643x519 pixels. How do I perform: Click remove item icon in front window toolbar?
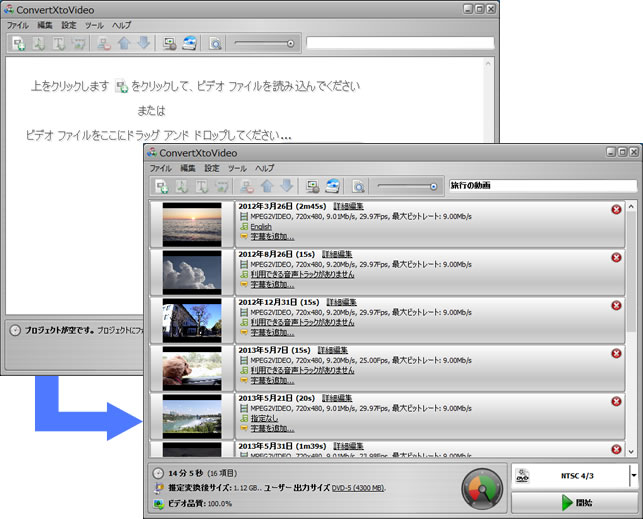click(246, 187)
